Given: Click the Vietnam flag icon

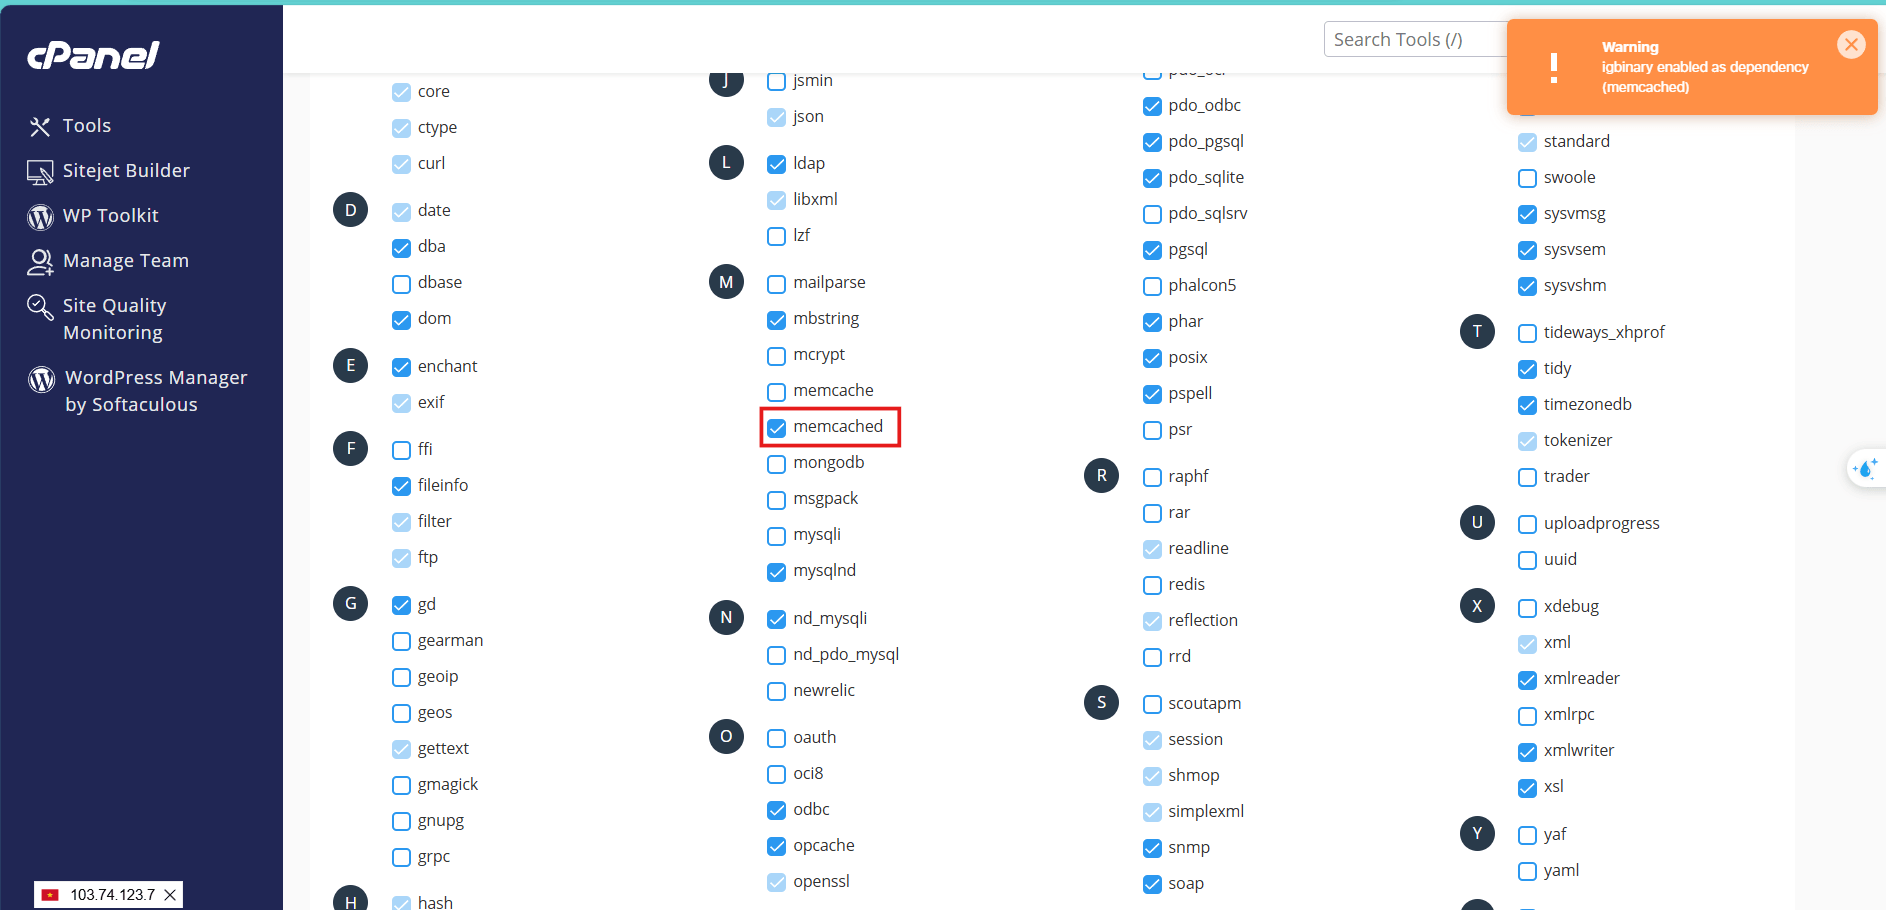Looking at the screenshot, I should click(x=50, y=895).
